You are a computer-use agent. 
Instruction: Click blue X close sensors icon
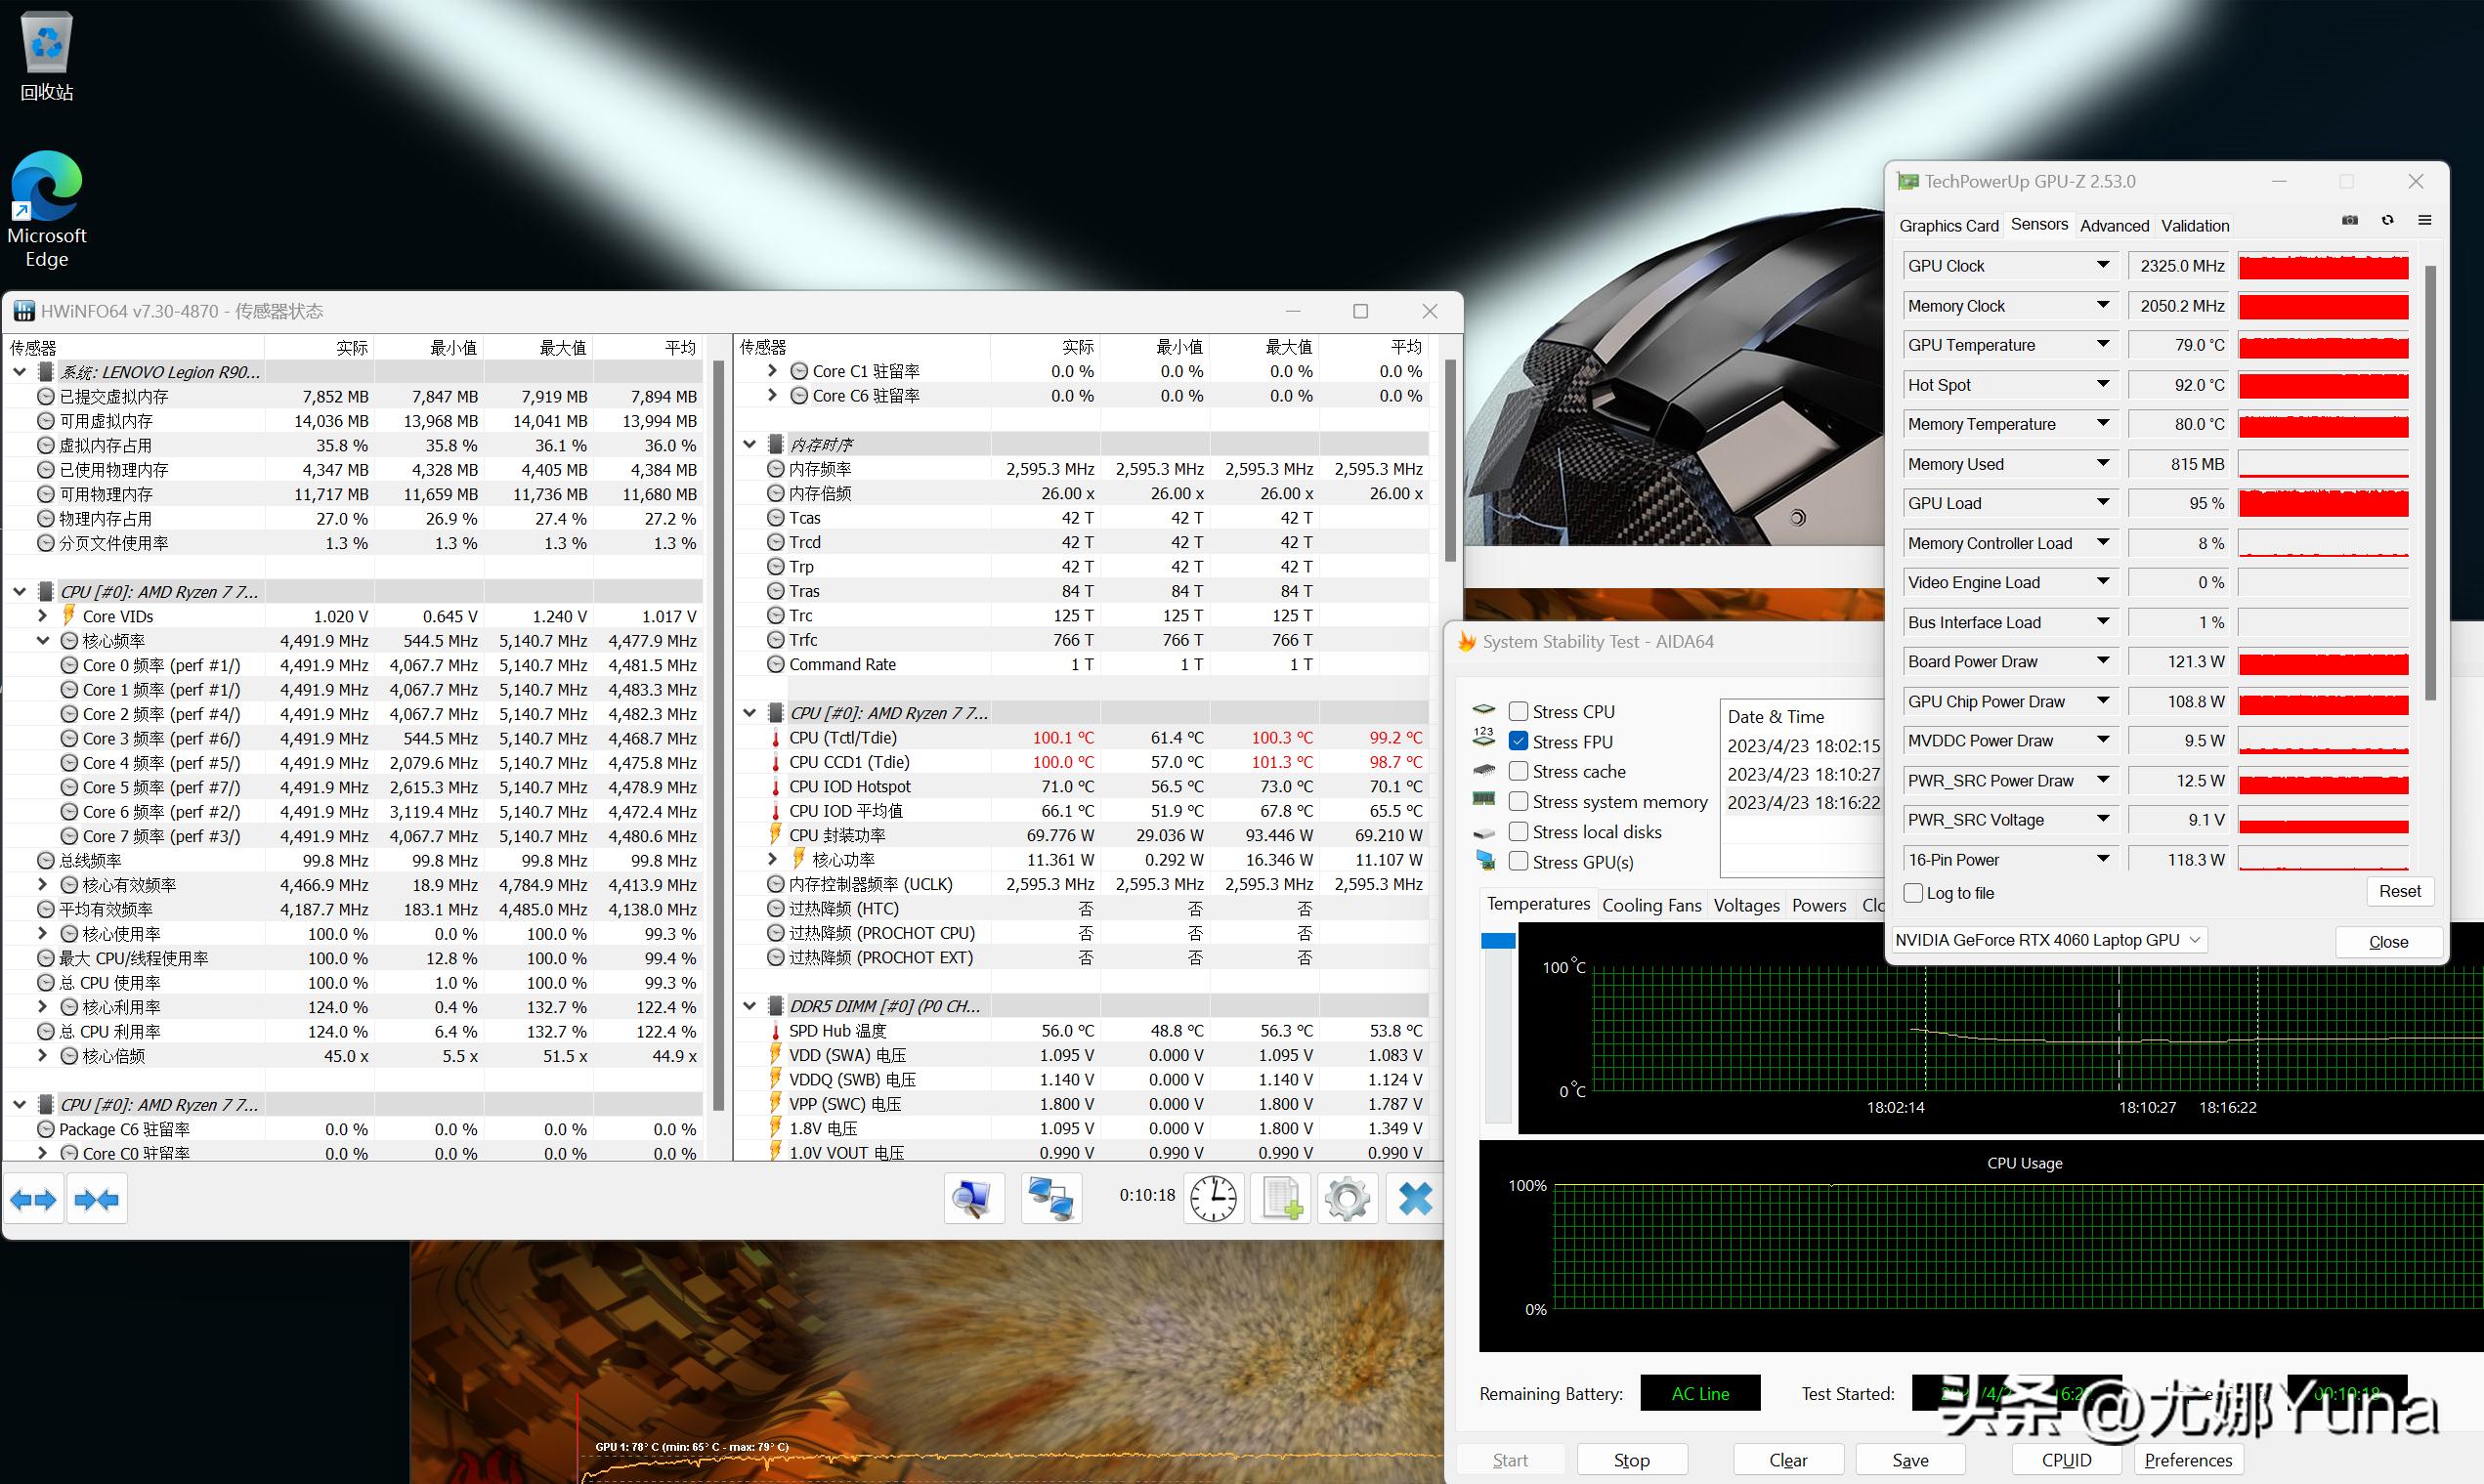1414,1198
